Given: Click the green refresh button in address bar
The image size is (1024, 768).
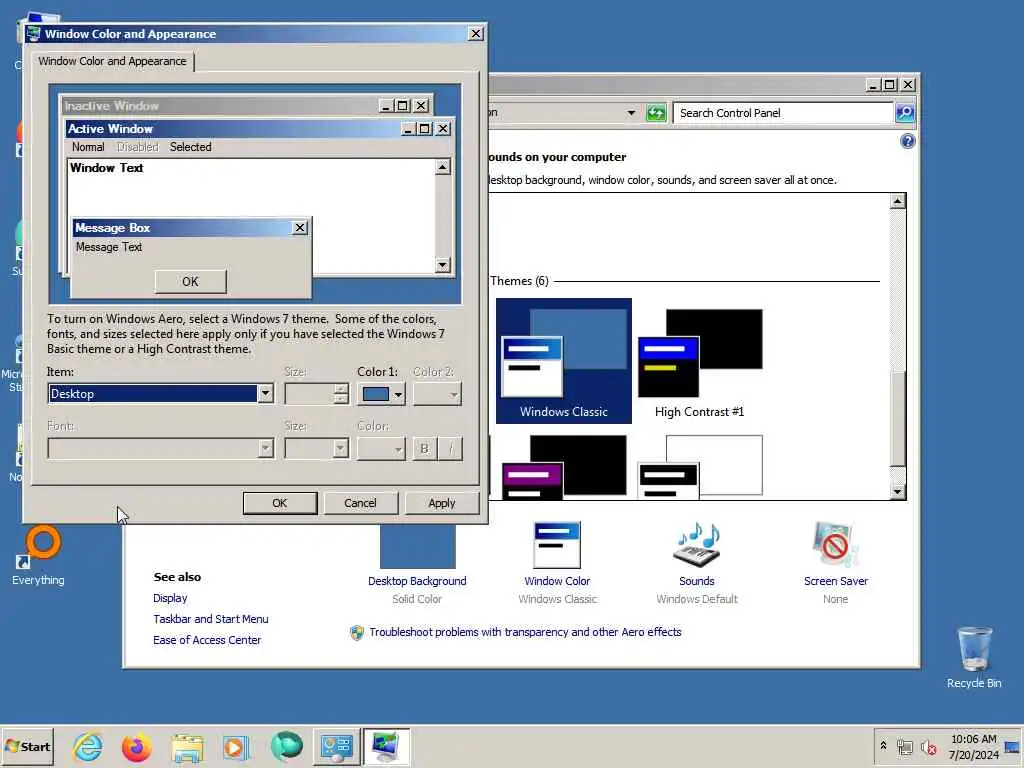Looking at the screenshot, I should pyautogui.click(x=656, y=113).
